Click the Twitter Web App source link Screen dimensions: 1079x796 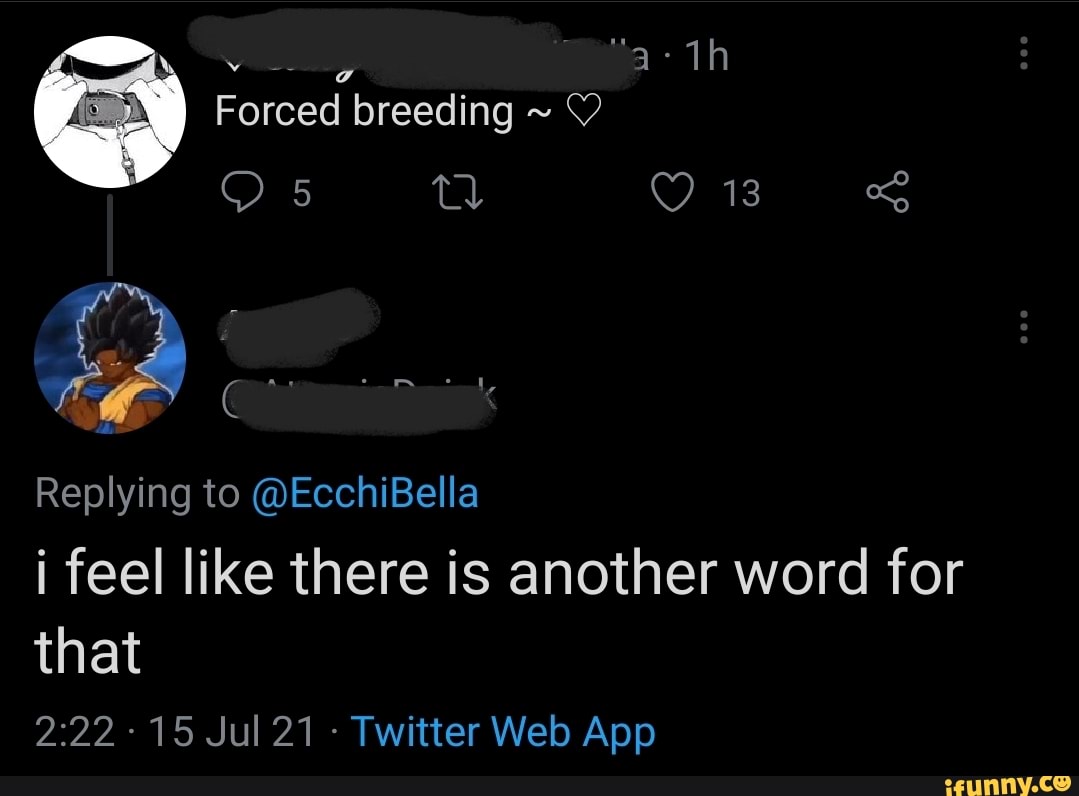coord(503,732)
